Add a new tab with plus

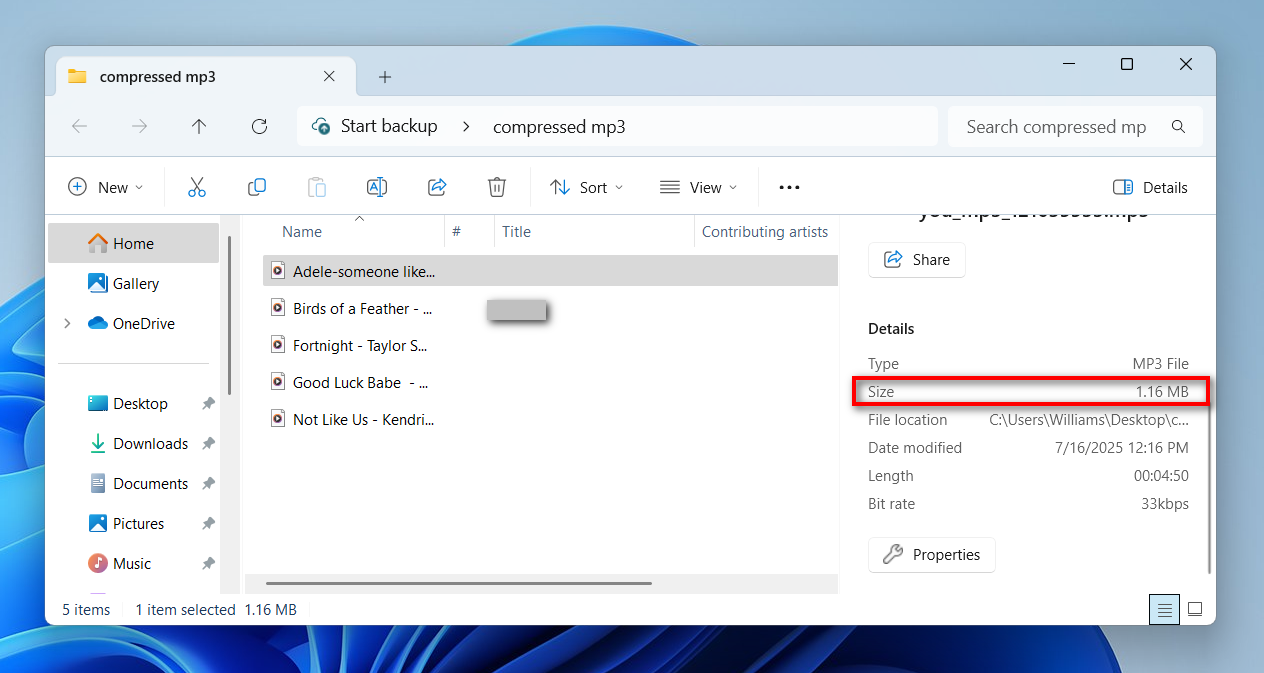385,77
